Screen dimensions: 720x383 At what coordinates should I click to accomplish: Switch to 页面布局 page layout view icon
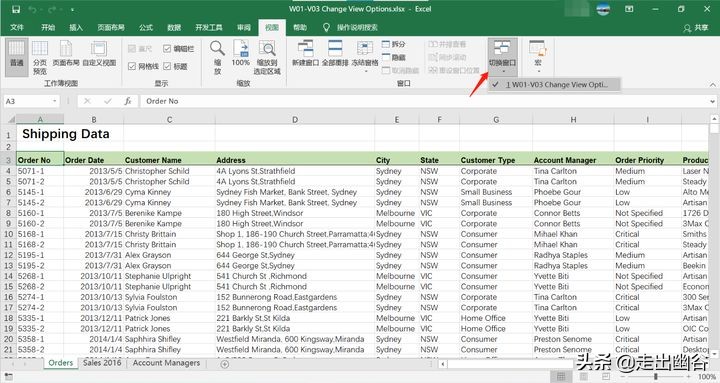pyautogui.click(x=66, y=53)
